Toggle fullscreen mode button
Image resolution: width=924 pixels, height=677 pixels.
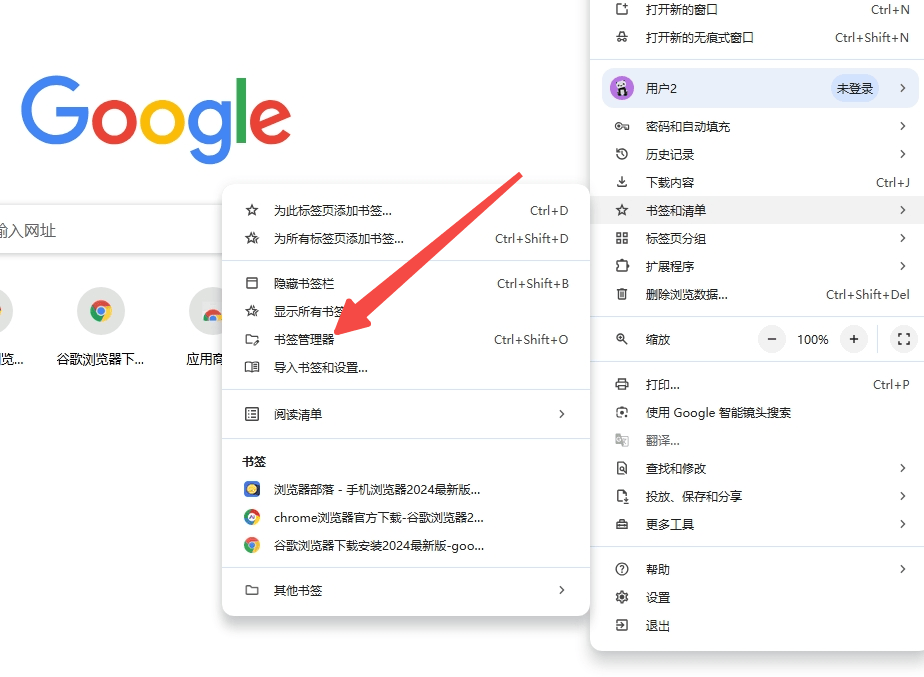click(x=903, y=339)
